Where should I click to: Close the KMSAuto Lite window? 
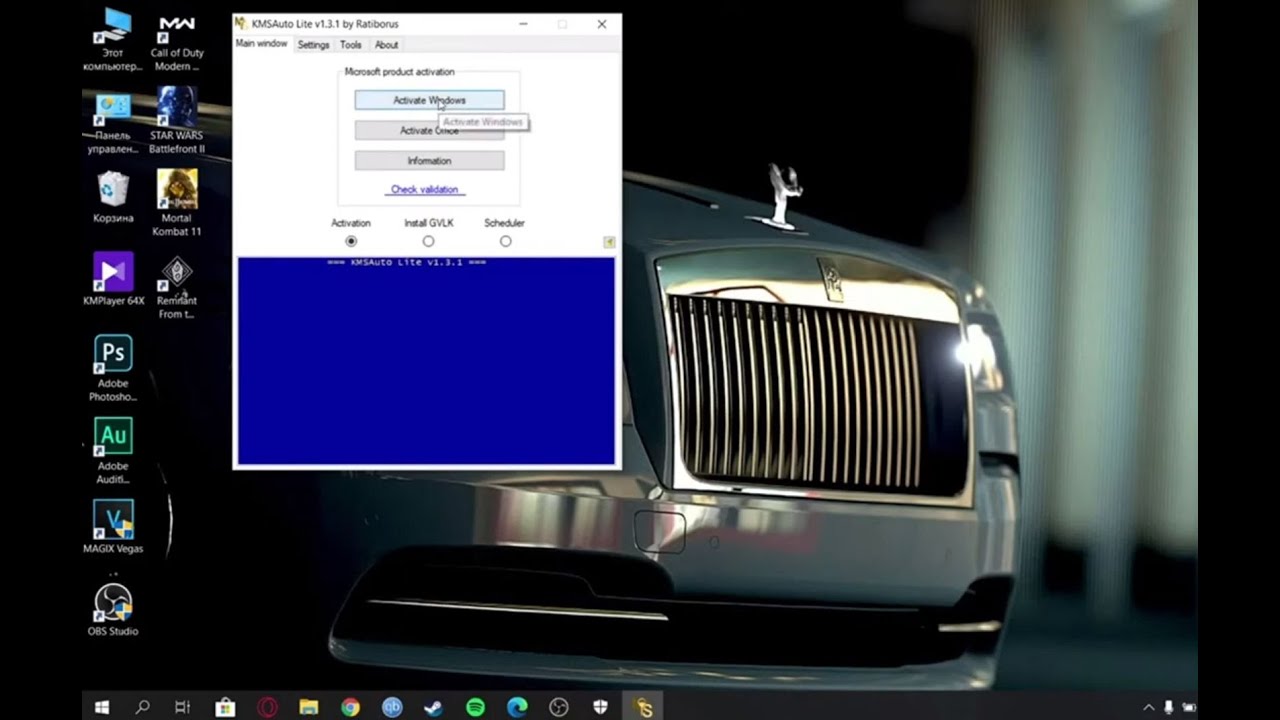pyautogui.click(x=601, y=24)
